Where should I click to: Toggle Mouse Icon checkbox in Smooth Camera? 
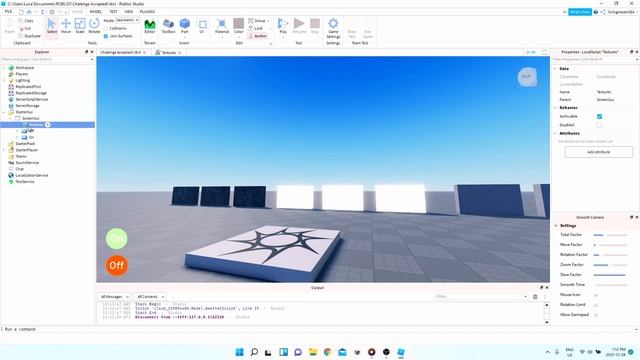[596, 295]
